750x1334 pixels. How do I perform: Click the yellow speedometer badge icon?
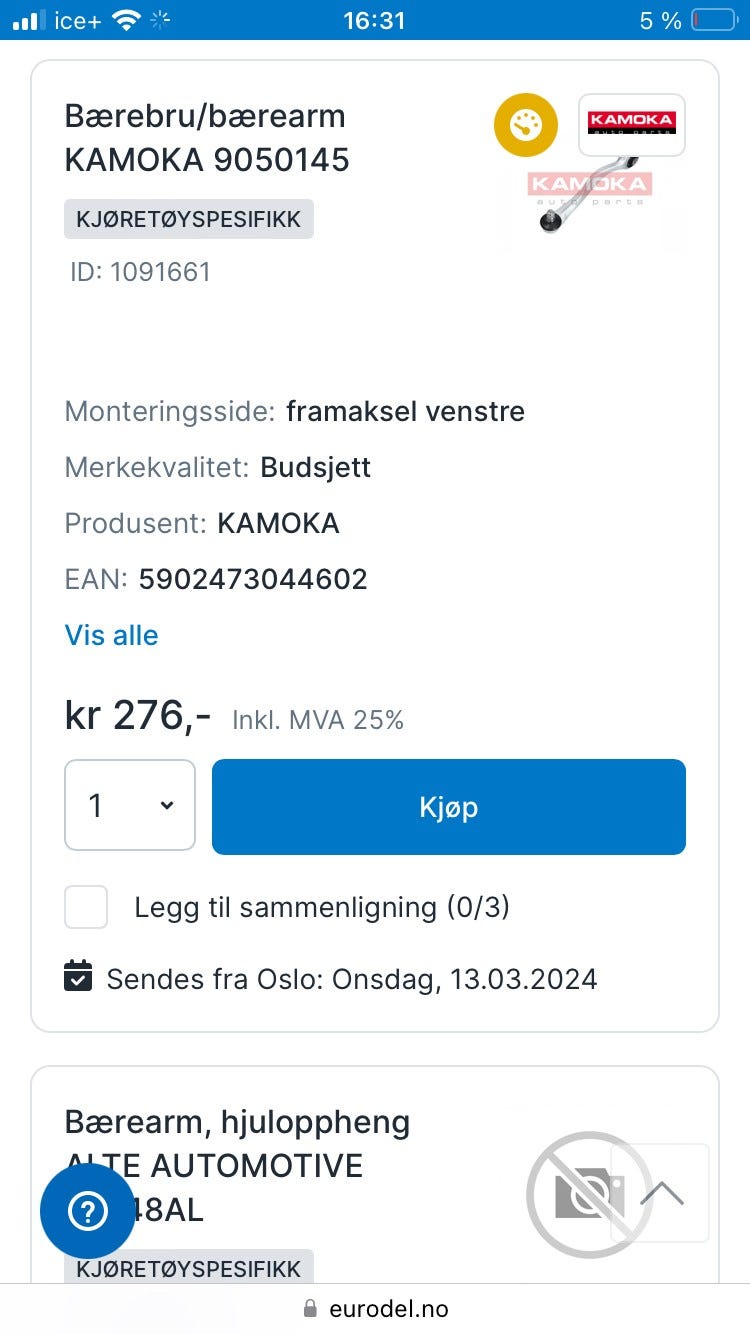[x=525, y=125]
